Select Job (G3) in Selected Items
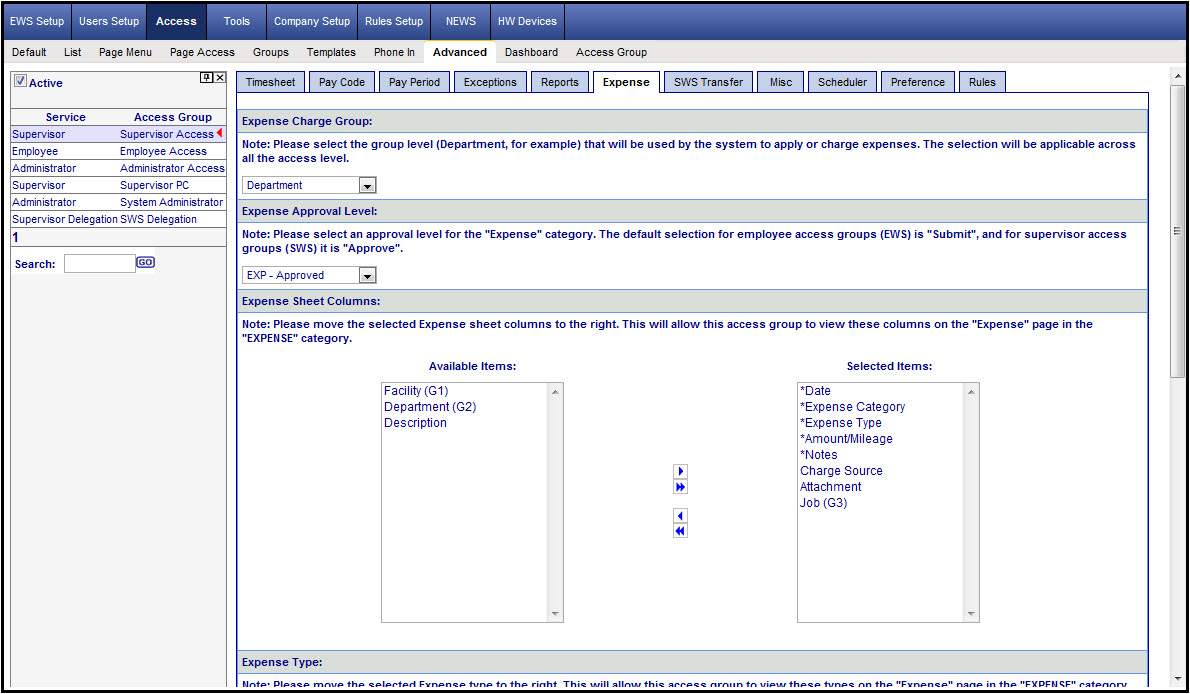Viewport: 1190px width, 694px height. (823, 503)
